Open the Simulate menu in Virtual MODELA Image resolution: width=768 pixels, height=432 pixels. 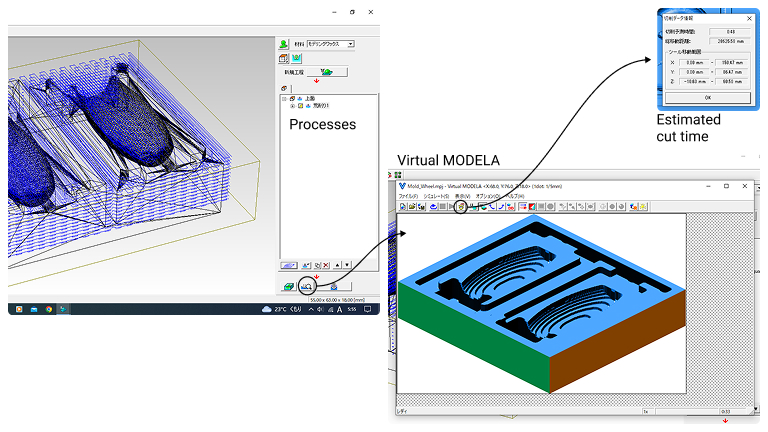436,196
